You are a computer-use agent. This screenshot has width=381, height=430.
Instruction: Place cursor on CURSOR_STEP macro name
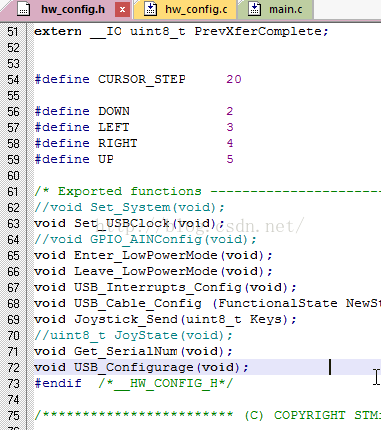click(x=142, y=80)
